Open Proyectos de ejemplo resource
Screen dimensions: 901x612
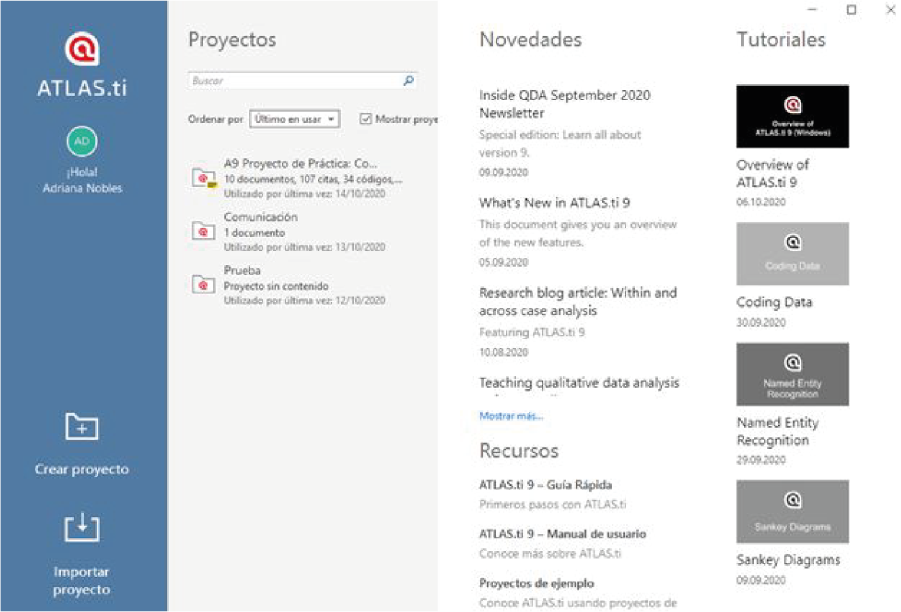(537, 583)
